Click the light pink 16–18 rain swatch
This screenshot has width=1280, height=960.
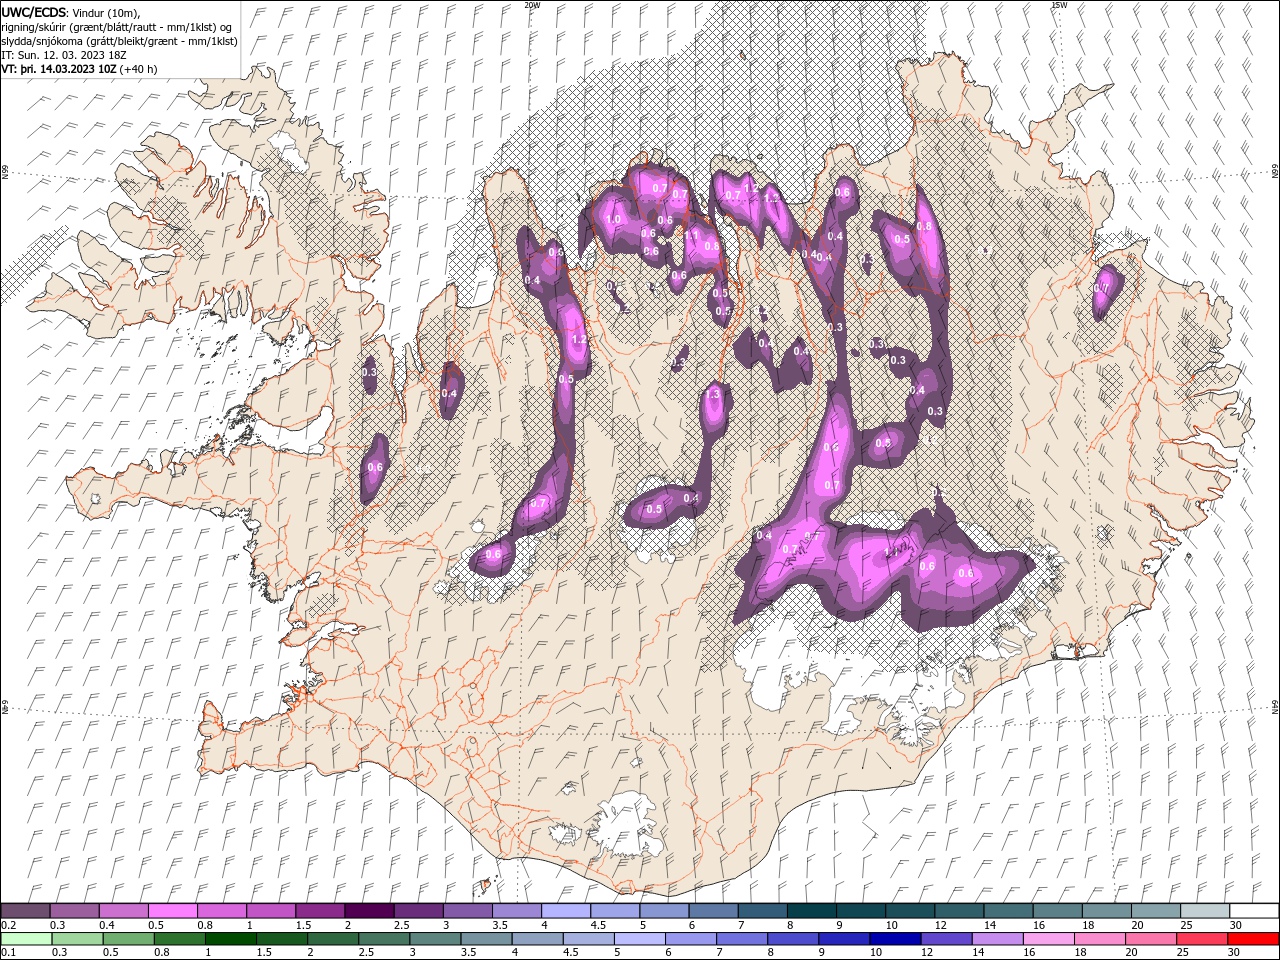pos(1049,938)
